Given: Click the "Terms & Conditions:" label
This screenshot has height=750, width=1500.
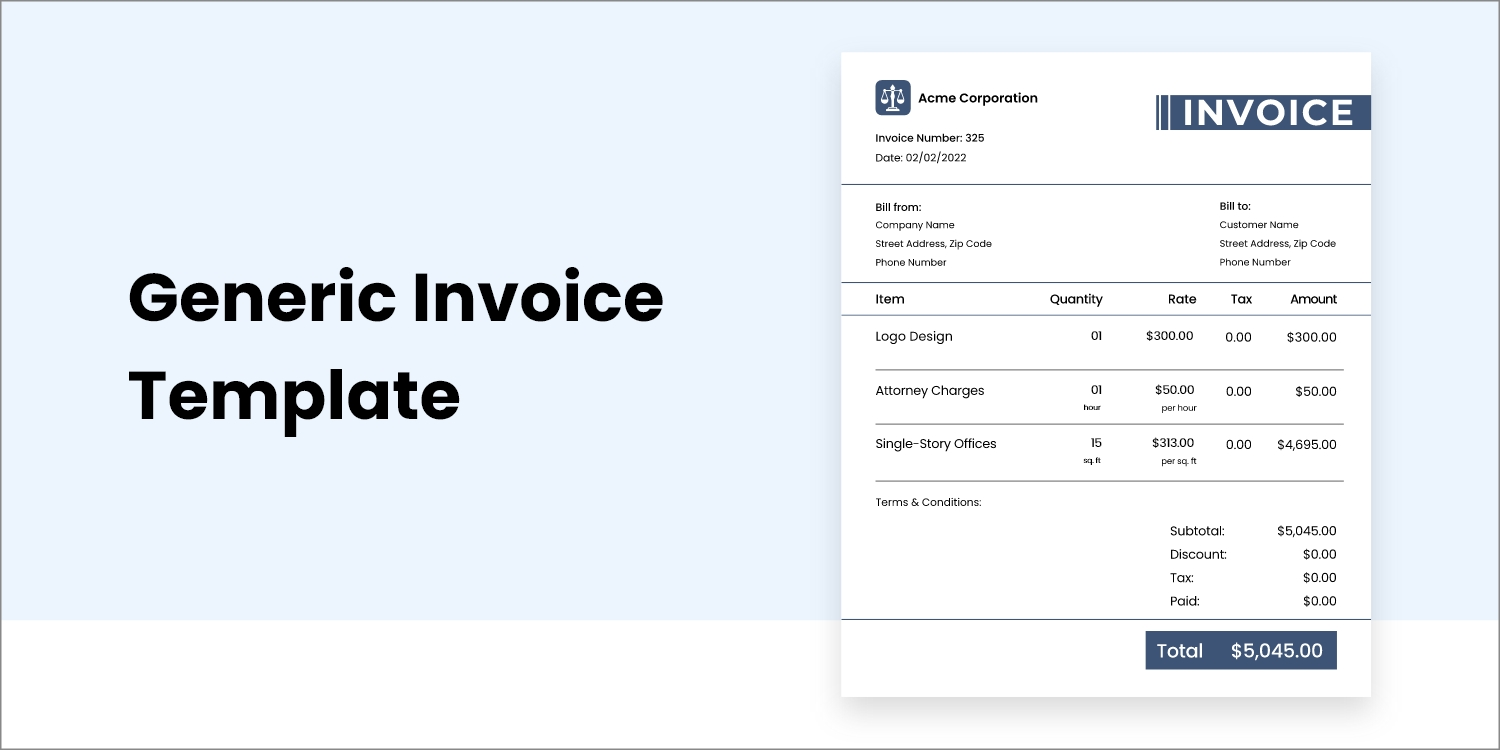Looking at the screenshot, I should click(x=928, y=502).
